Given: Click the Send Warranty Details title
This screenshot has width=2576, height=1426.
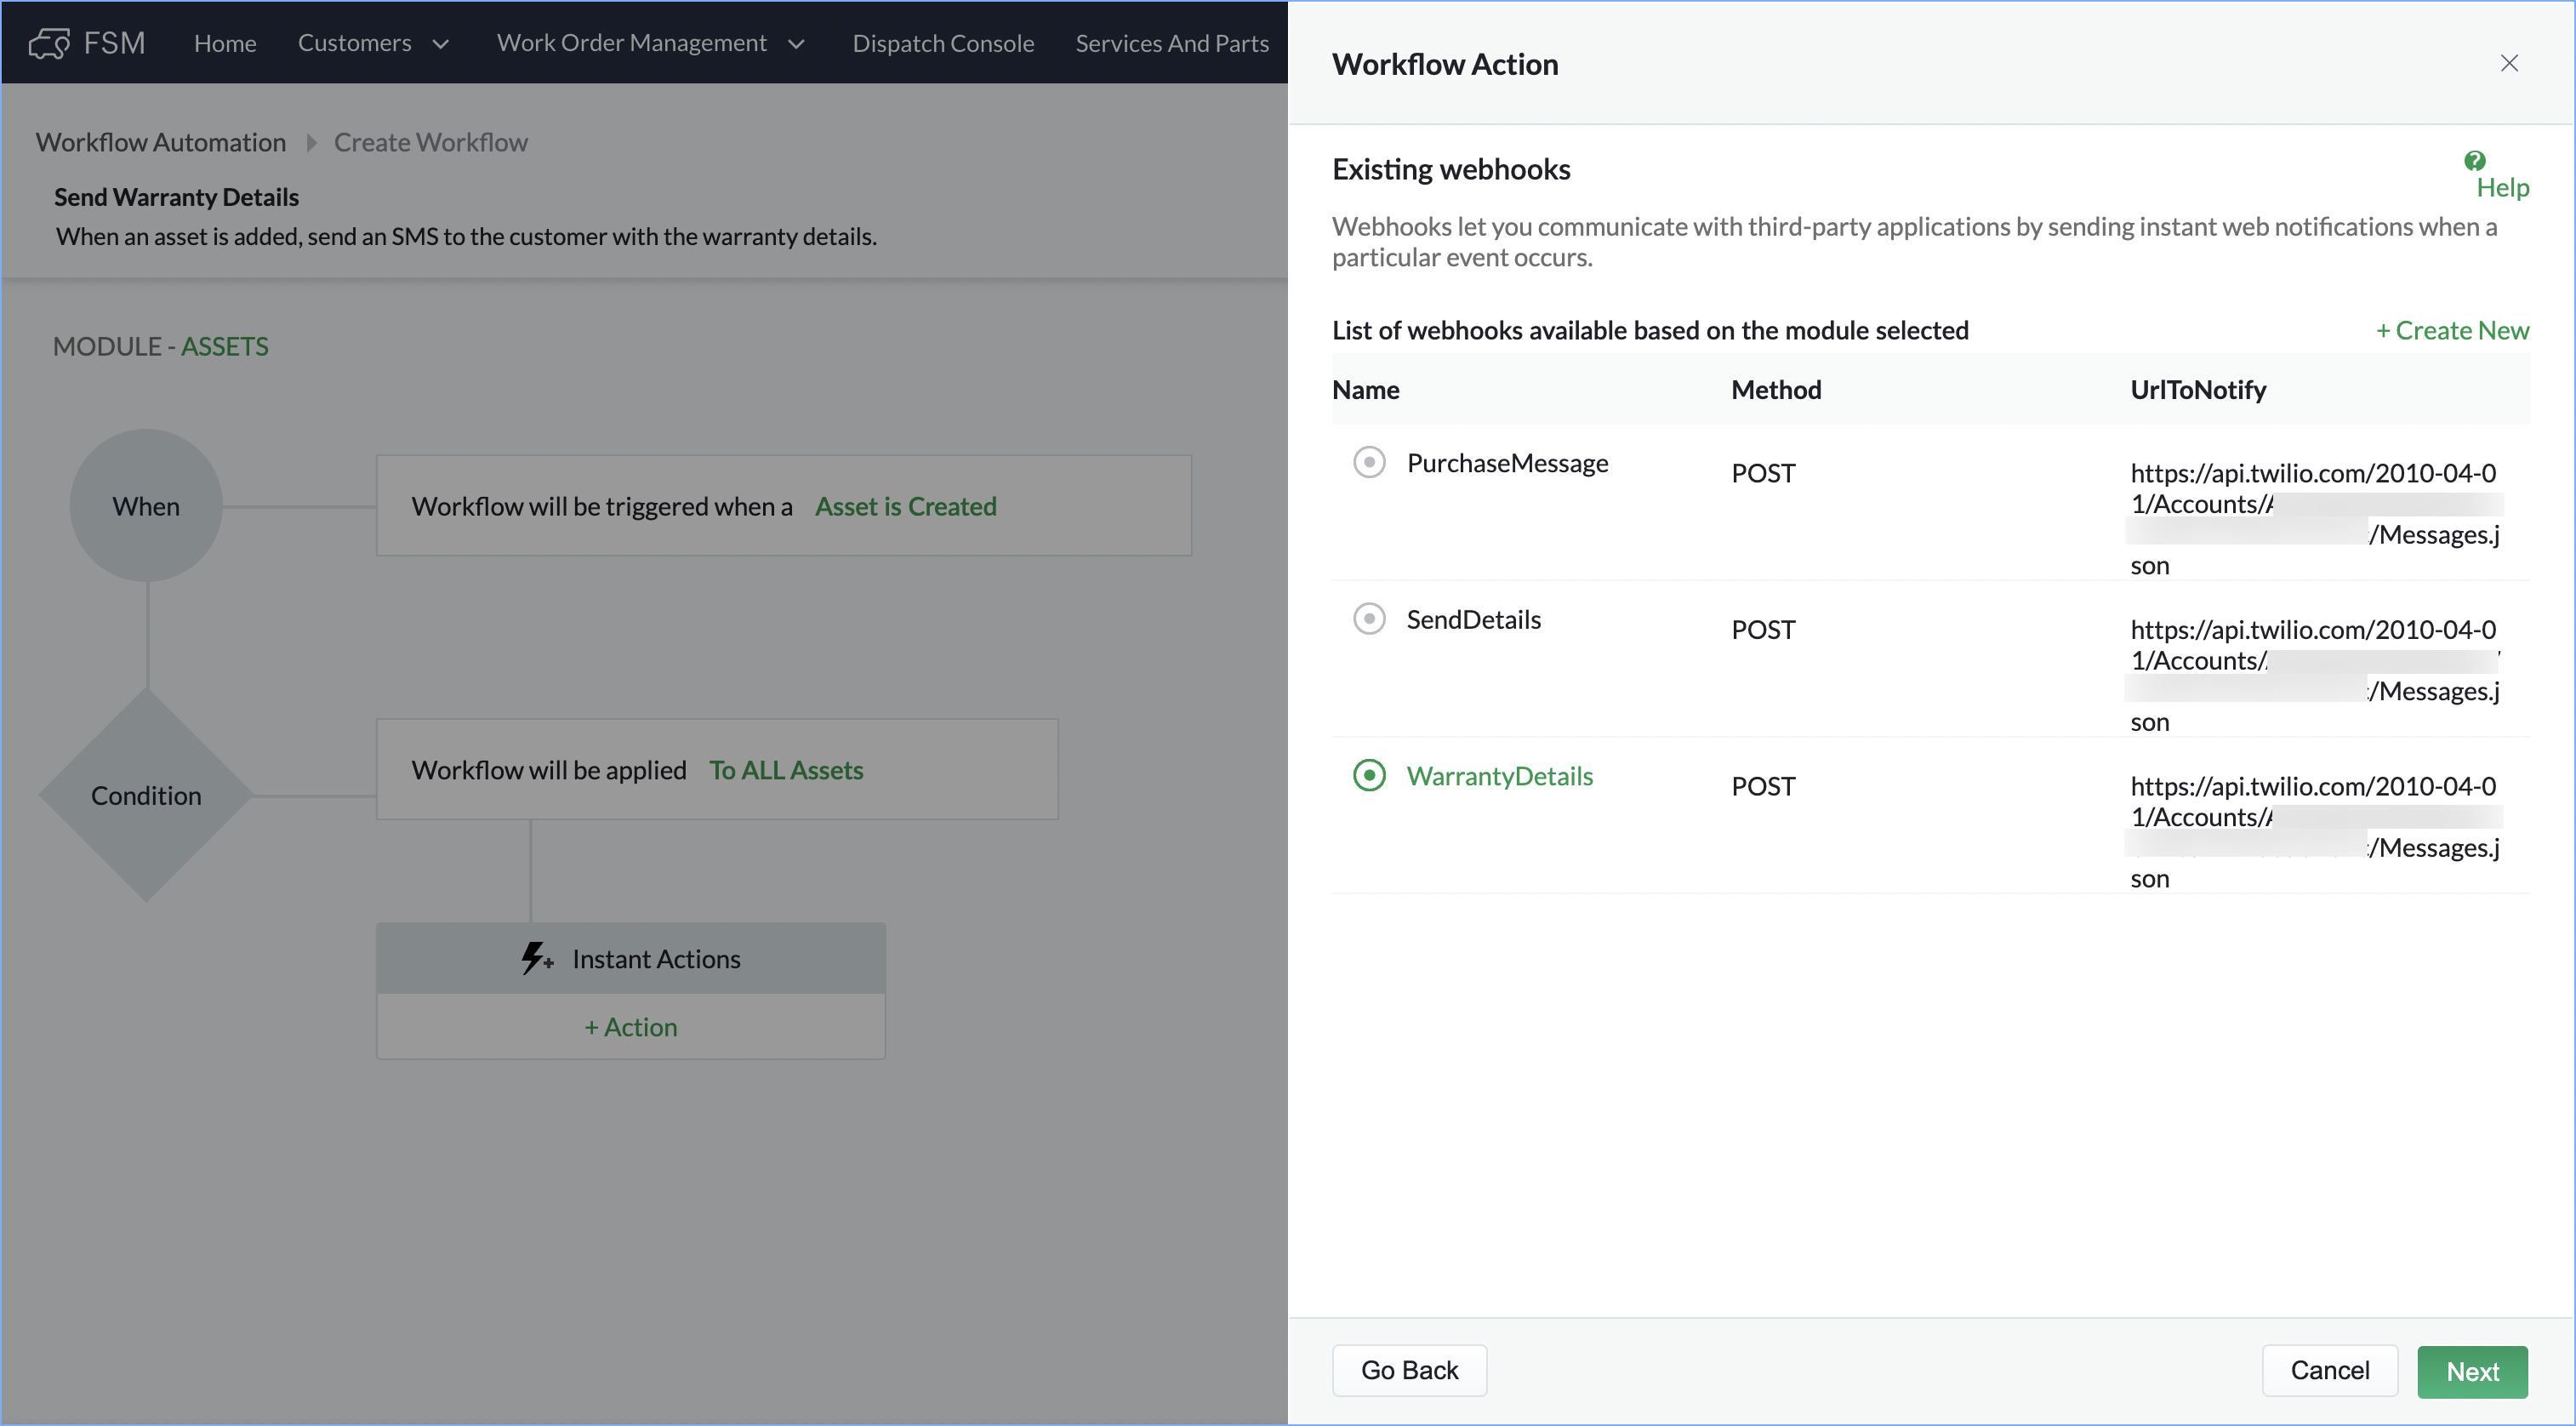Looking at the screenshot, I should click(x=176, y=197).
